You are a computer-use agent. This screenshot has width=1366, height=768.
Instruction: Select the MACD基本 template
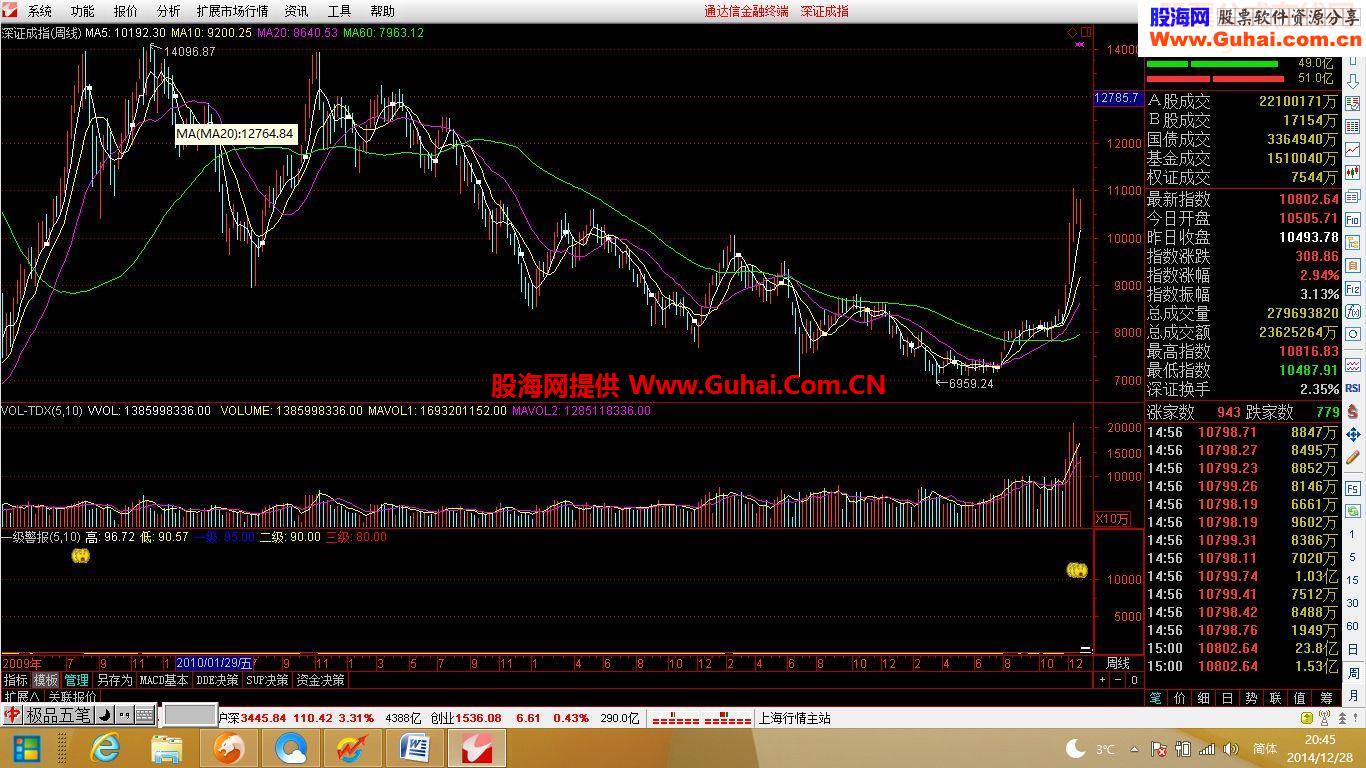164,680
